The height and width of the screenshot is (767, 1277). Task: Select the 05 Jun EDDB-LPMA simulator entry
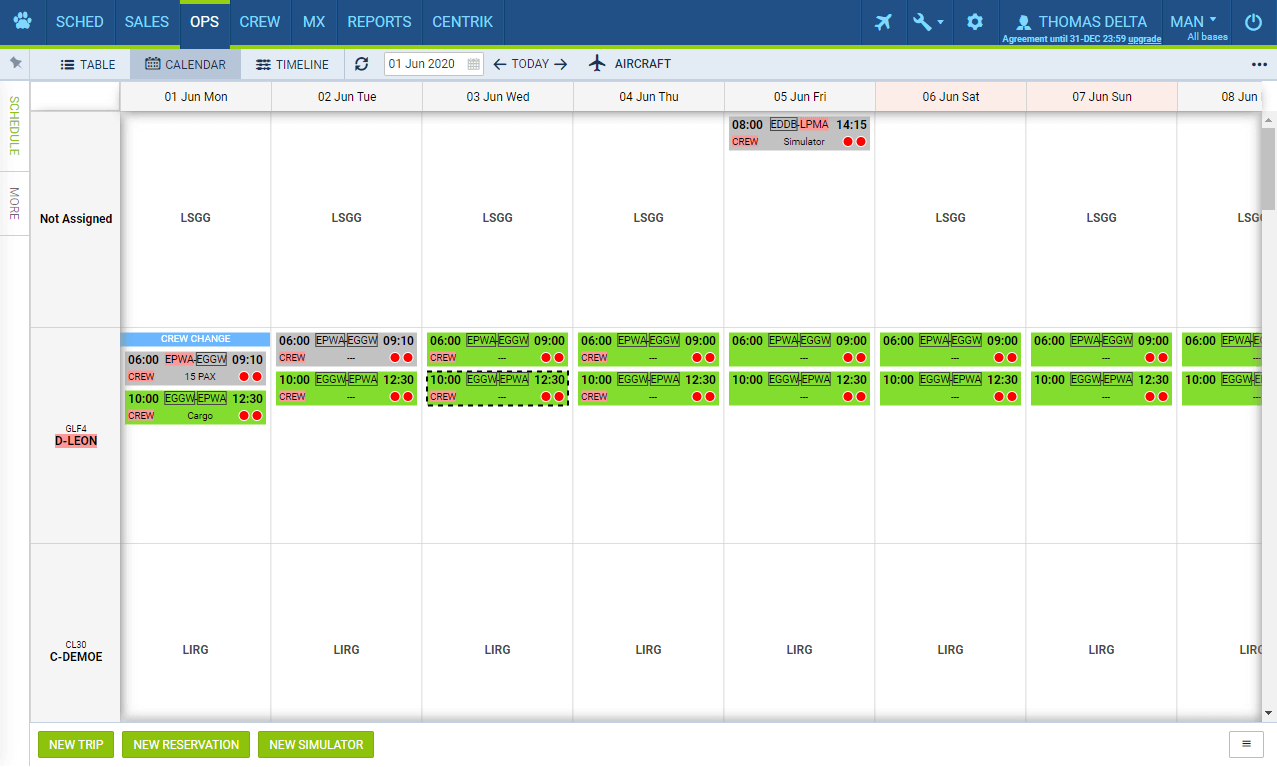point(799,132)
